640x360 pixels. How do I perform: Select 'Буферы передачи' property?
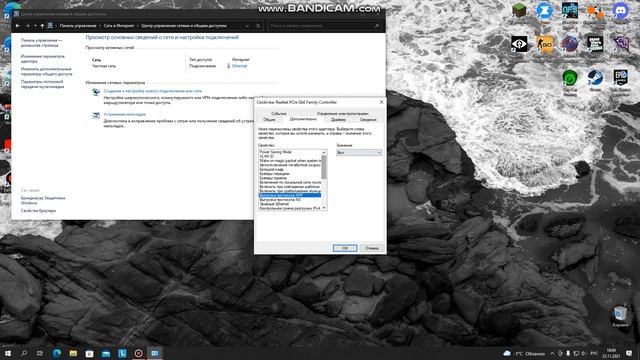[290, 174]
